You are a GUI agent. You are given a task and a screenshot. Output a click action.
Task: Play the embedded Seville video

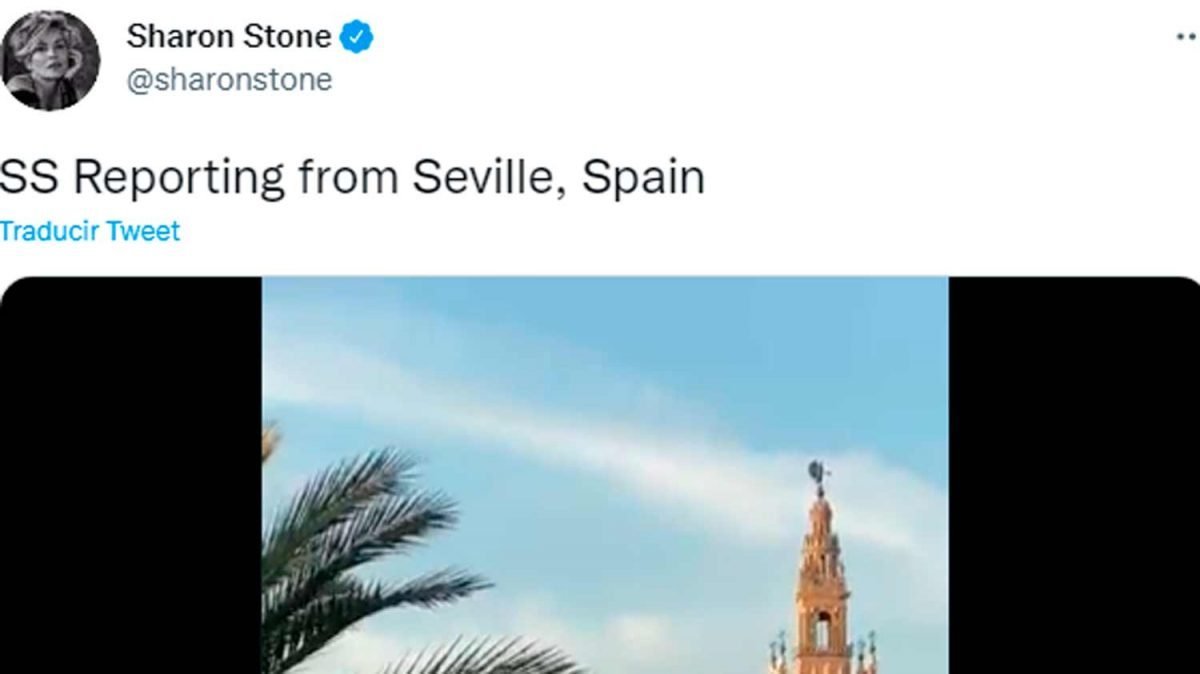click(605, 475)
